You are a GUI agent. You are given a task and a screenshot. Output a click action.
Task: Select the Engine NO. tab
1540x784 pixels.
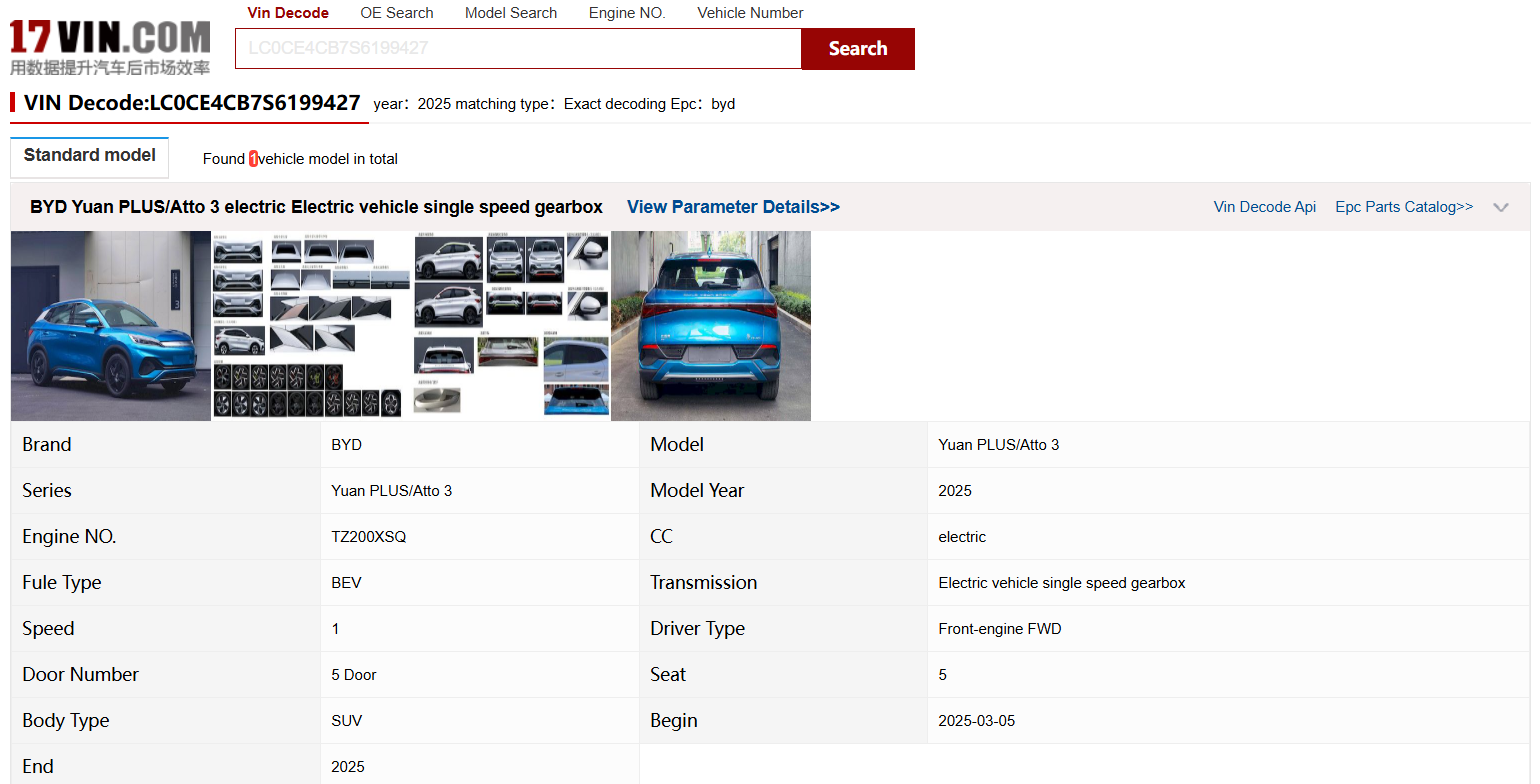(x=627, y=13)
